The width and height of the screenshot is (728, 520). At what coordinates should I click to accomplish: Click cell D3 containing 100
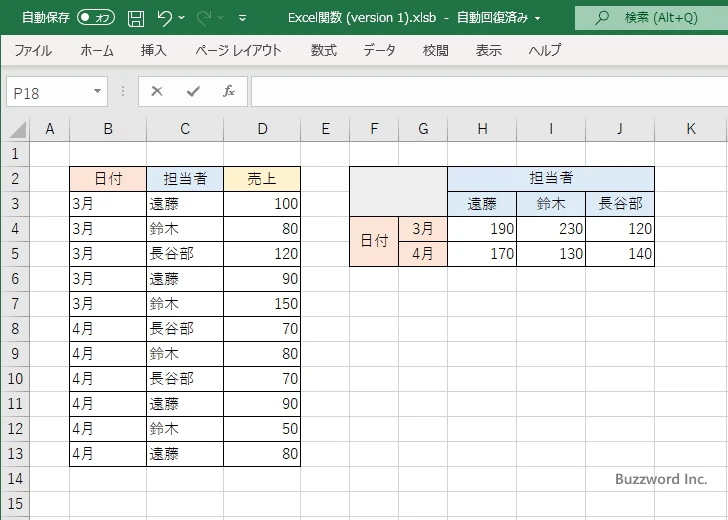tap(262, 204)
